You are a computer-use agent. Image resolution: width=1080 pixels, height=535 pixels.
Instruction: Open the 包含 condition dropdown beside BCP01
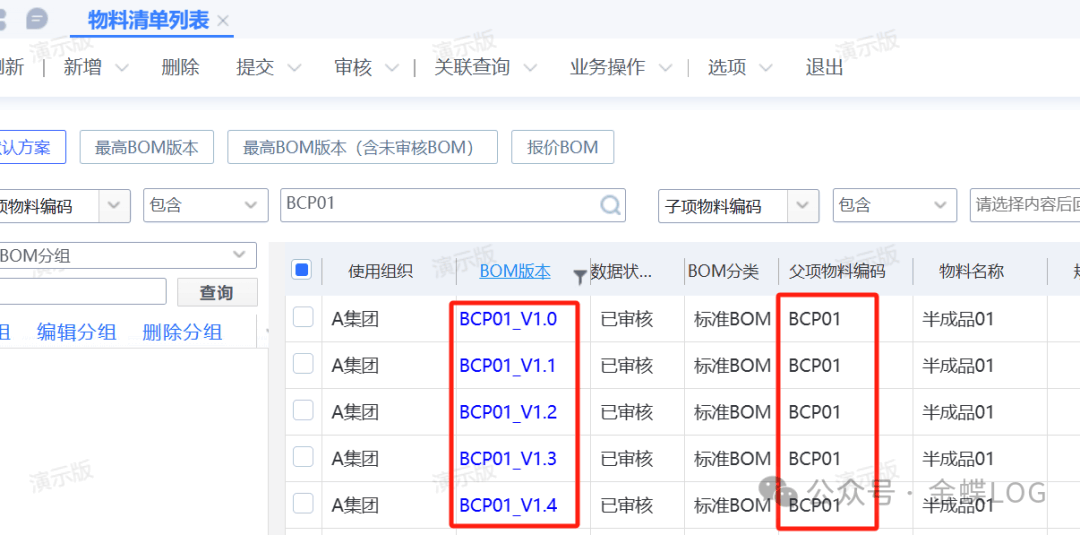tap(205, 205)
